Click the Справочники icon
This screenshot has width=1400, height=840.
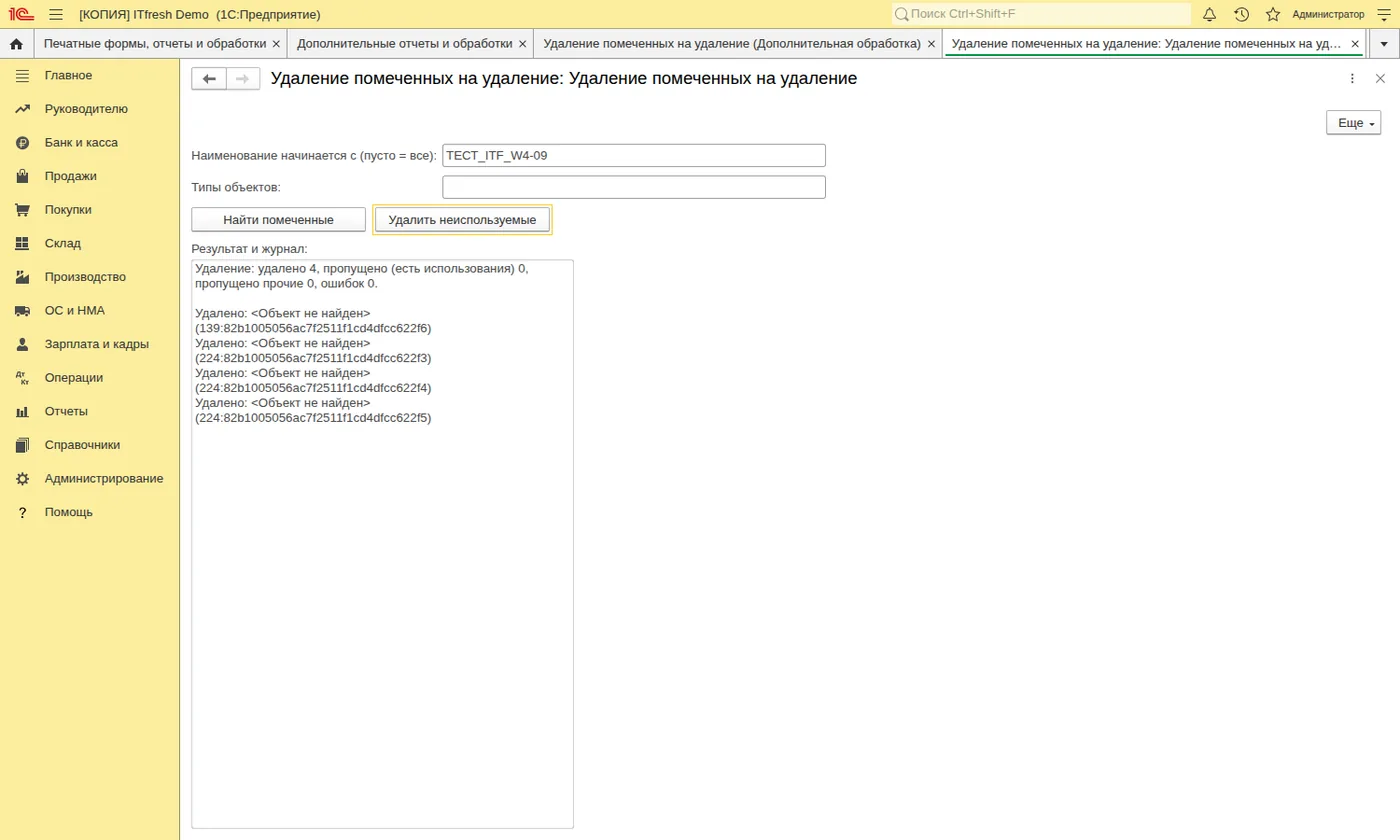point(22,445)
